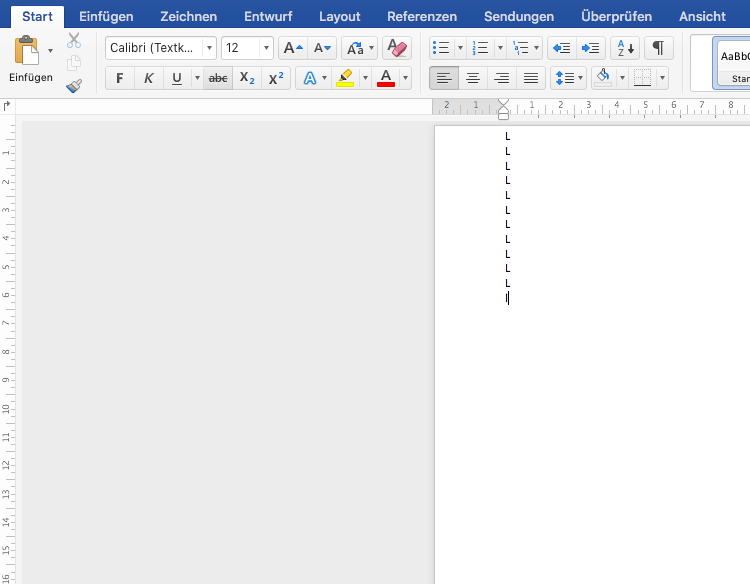Toggle underline with the U button
This screenshot has height=584, width=750.
177,78
